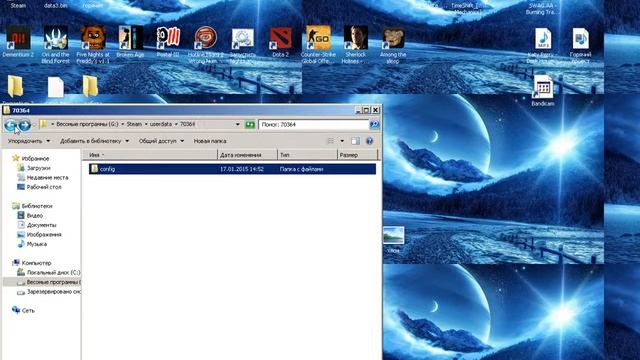
Task: Open the Упорядочить menu
Action: pos(29,141)
